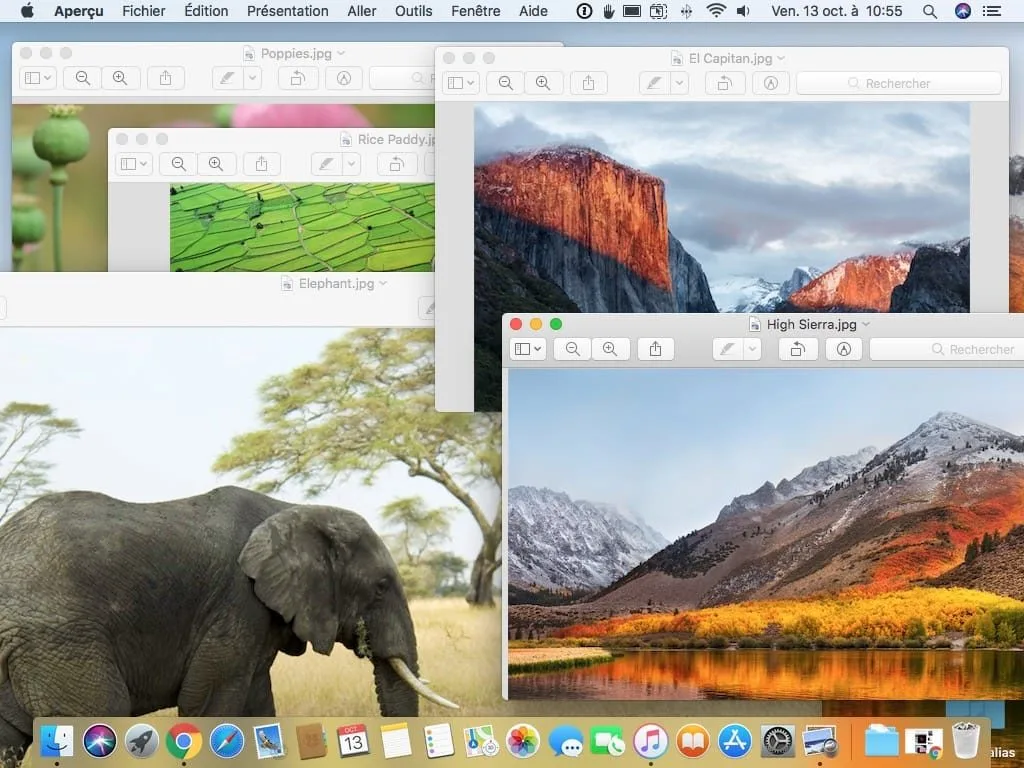1024x768 pixels.
Task: Open Finder from the Dock
Action: coord(57,741)
